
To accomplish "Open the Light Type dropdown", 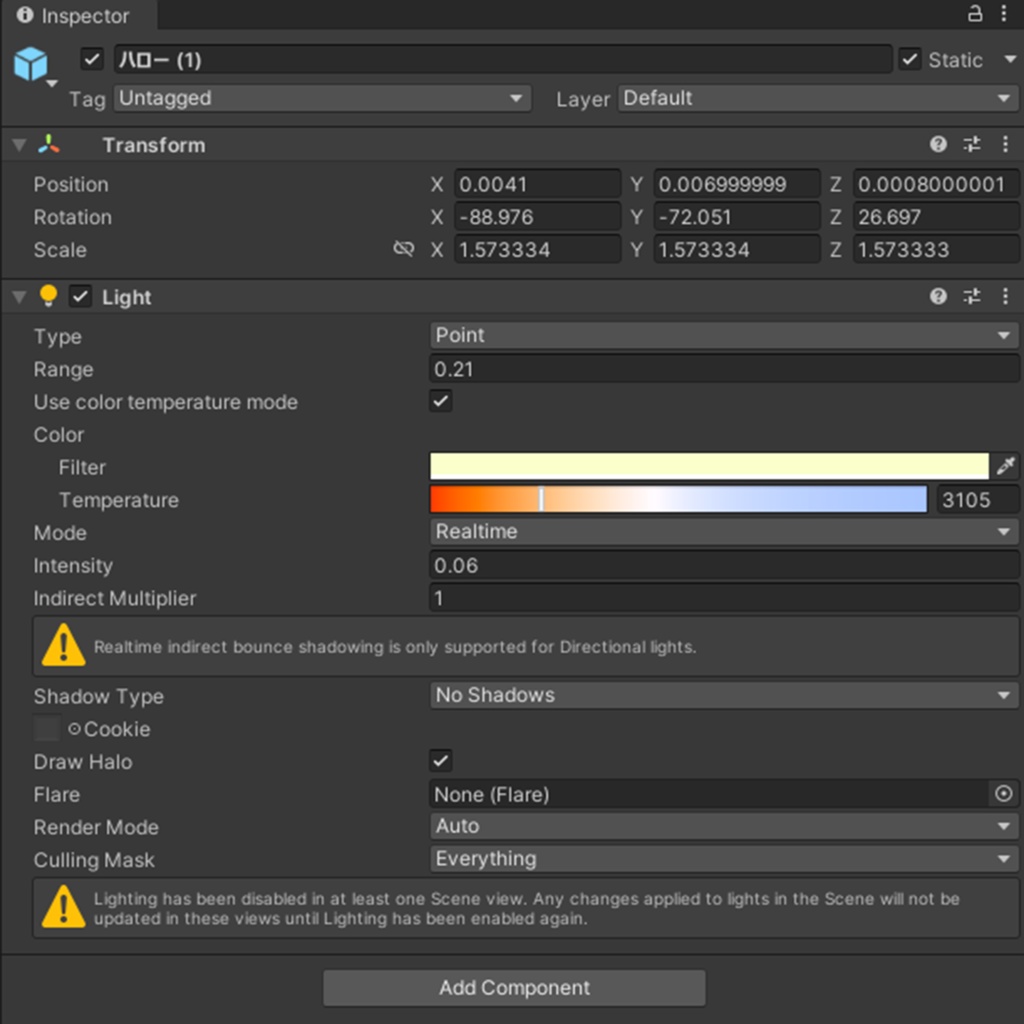I will (724, 336).
